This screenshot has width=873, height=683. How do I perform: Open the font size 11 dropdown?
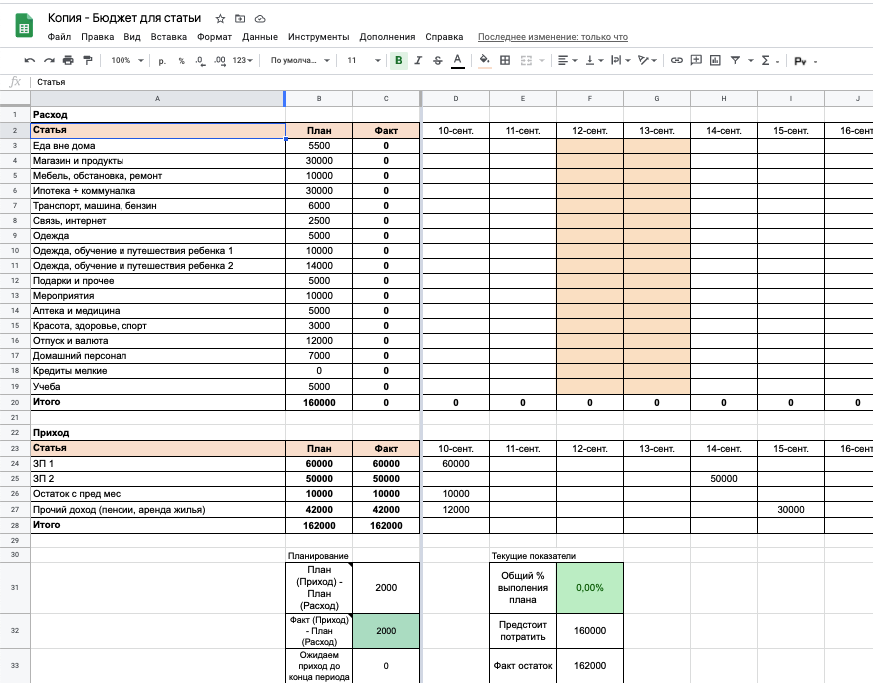click(x=364, y=61)
